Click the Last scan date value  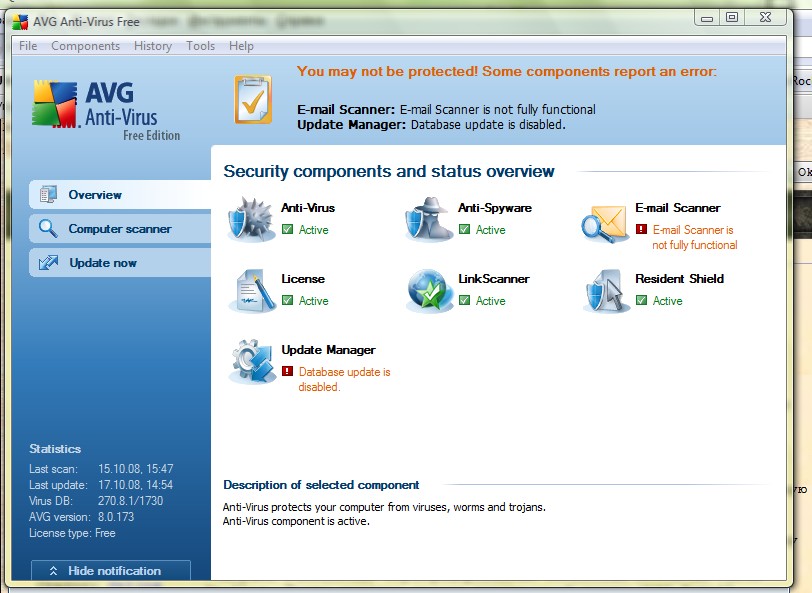pyautogui.click(x=136, y=469)
